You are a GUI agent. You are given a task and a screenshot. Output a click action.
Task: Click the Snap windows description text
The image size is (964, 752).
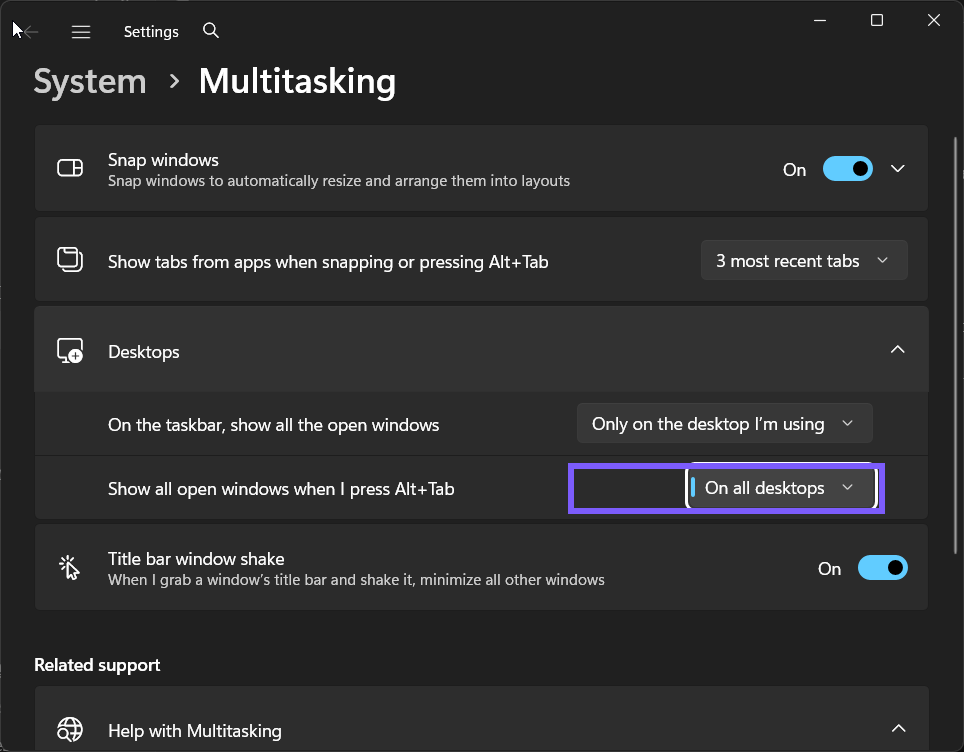click(x=339, y=181)
